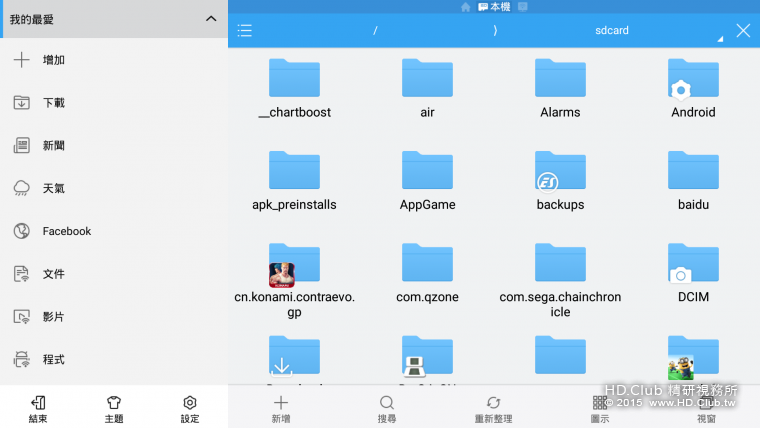Click the baidu folder name

(x=693, y=205)
